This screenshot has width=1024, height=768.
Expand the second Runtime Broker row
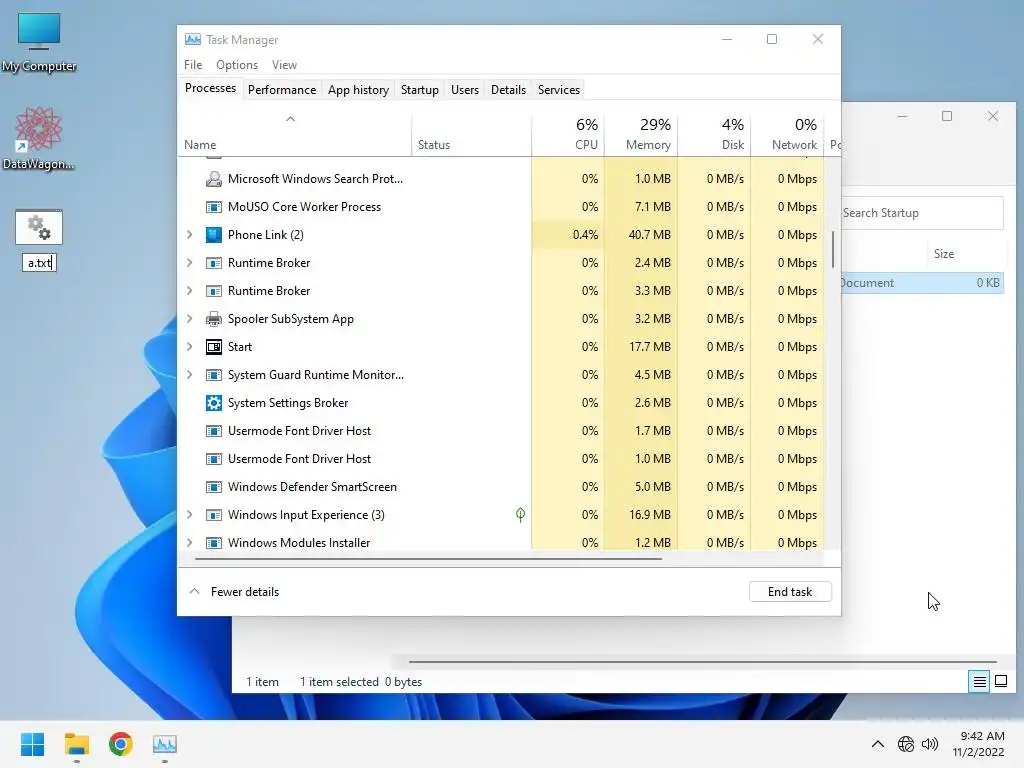(189, 291)
